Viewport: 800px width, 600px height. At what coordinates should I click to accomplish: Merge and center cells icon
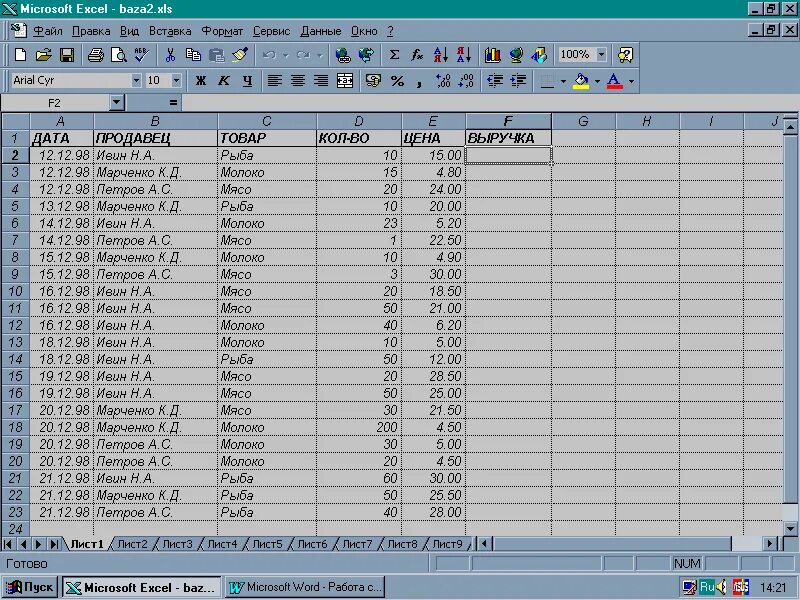coord(345,81)
